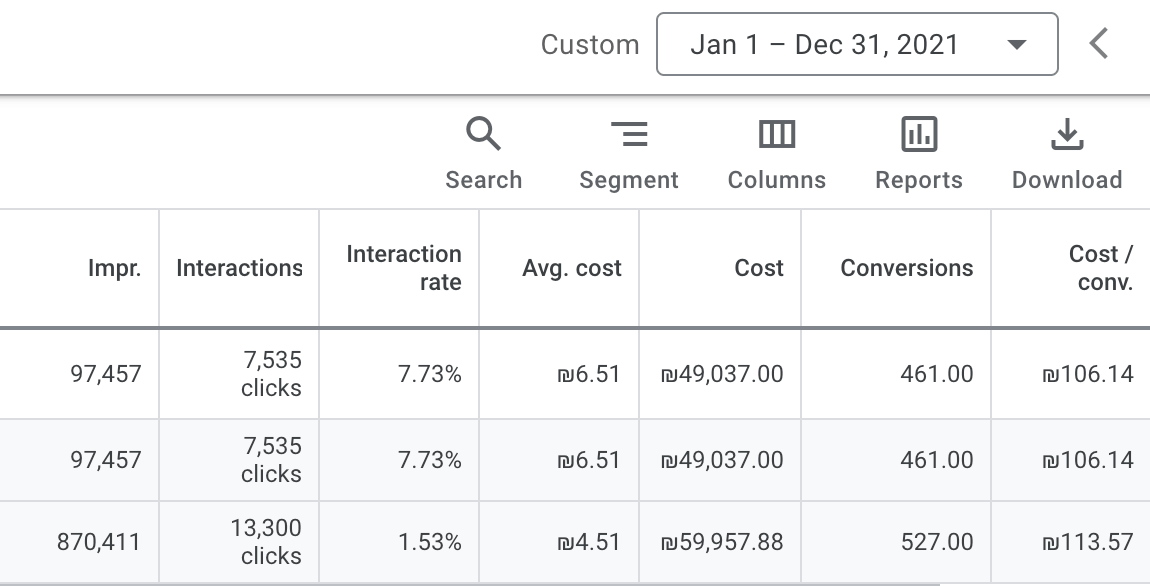The height and width of the screenshot is (586, 1150).
Task: Open the Segment menu icon
Action: tap(629, 135)
